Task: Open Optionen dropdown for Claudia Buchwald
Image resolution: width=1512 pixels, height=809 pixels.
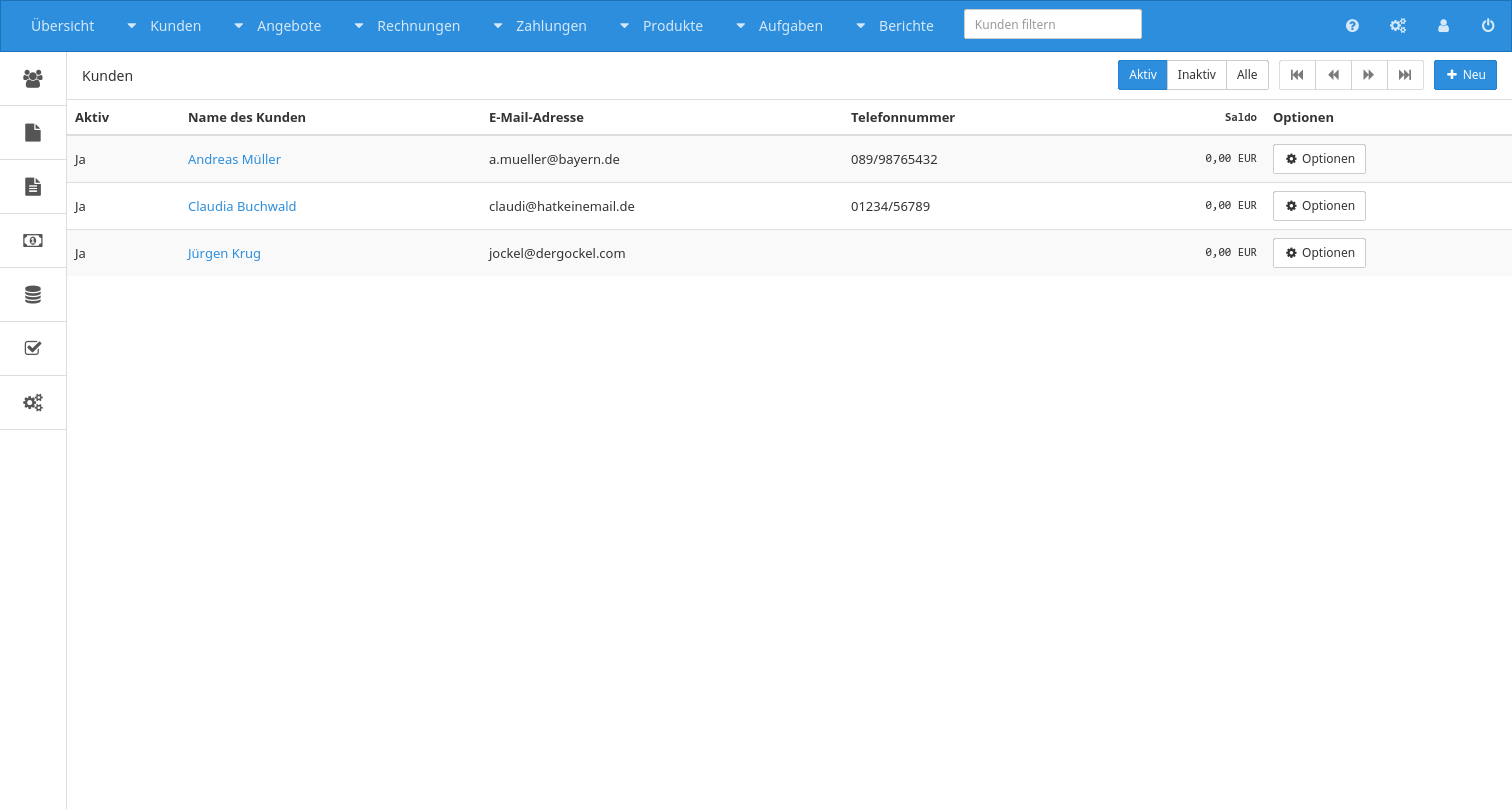Action: [x=1319, y=206]
